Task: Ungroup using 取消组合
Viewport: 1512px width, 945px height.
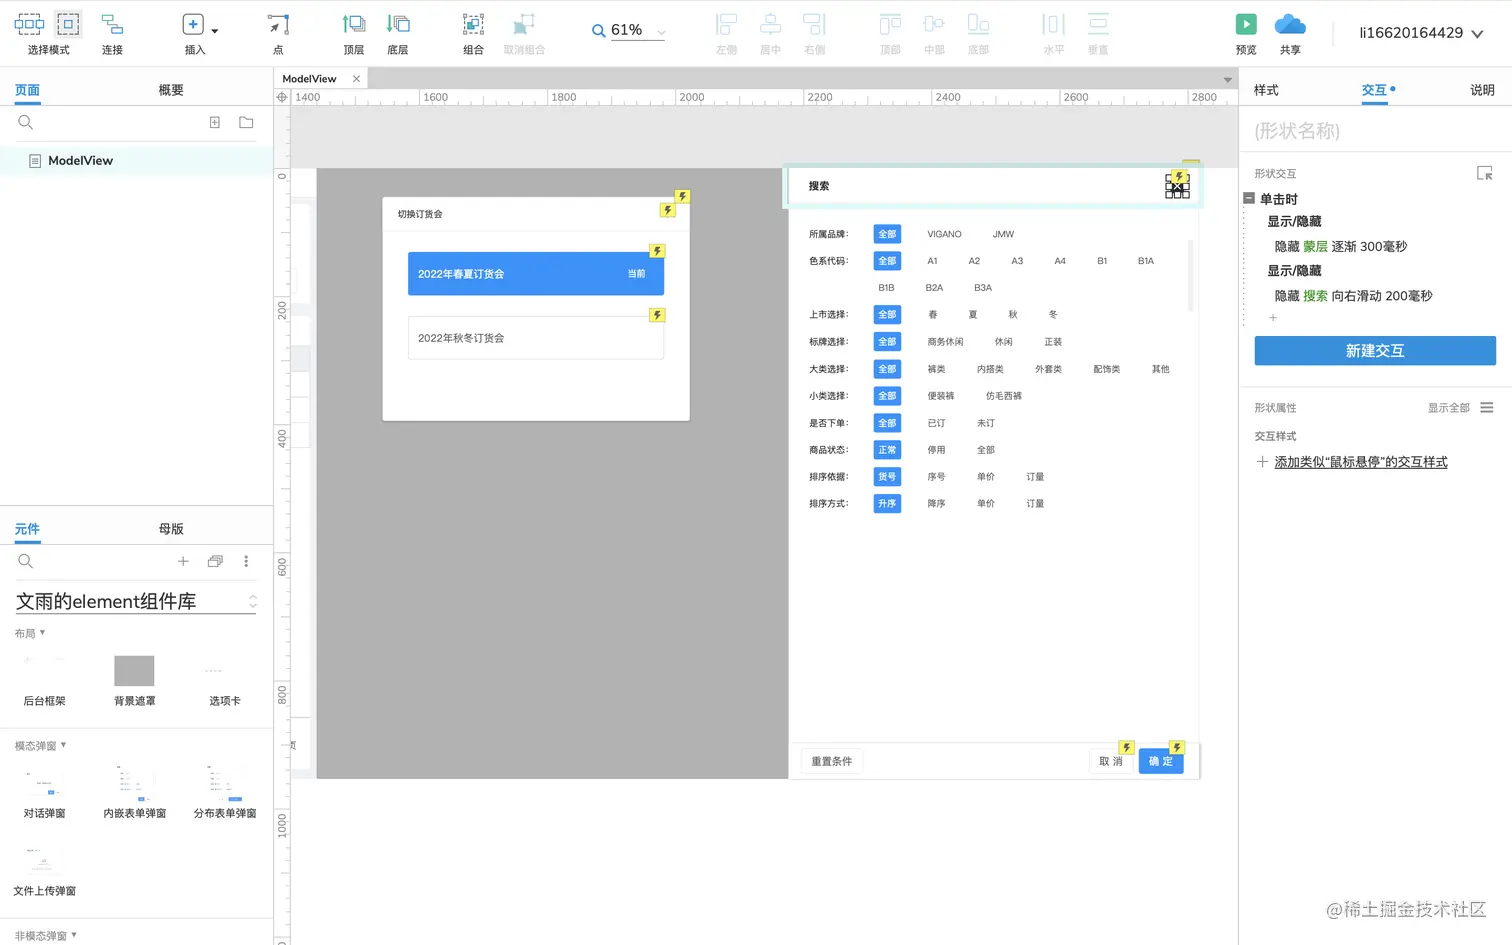Action: 524,24
